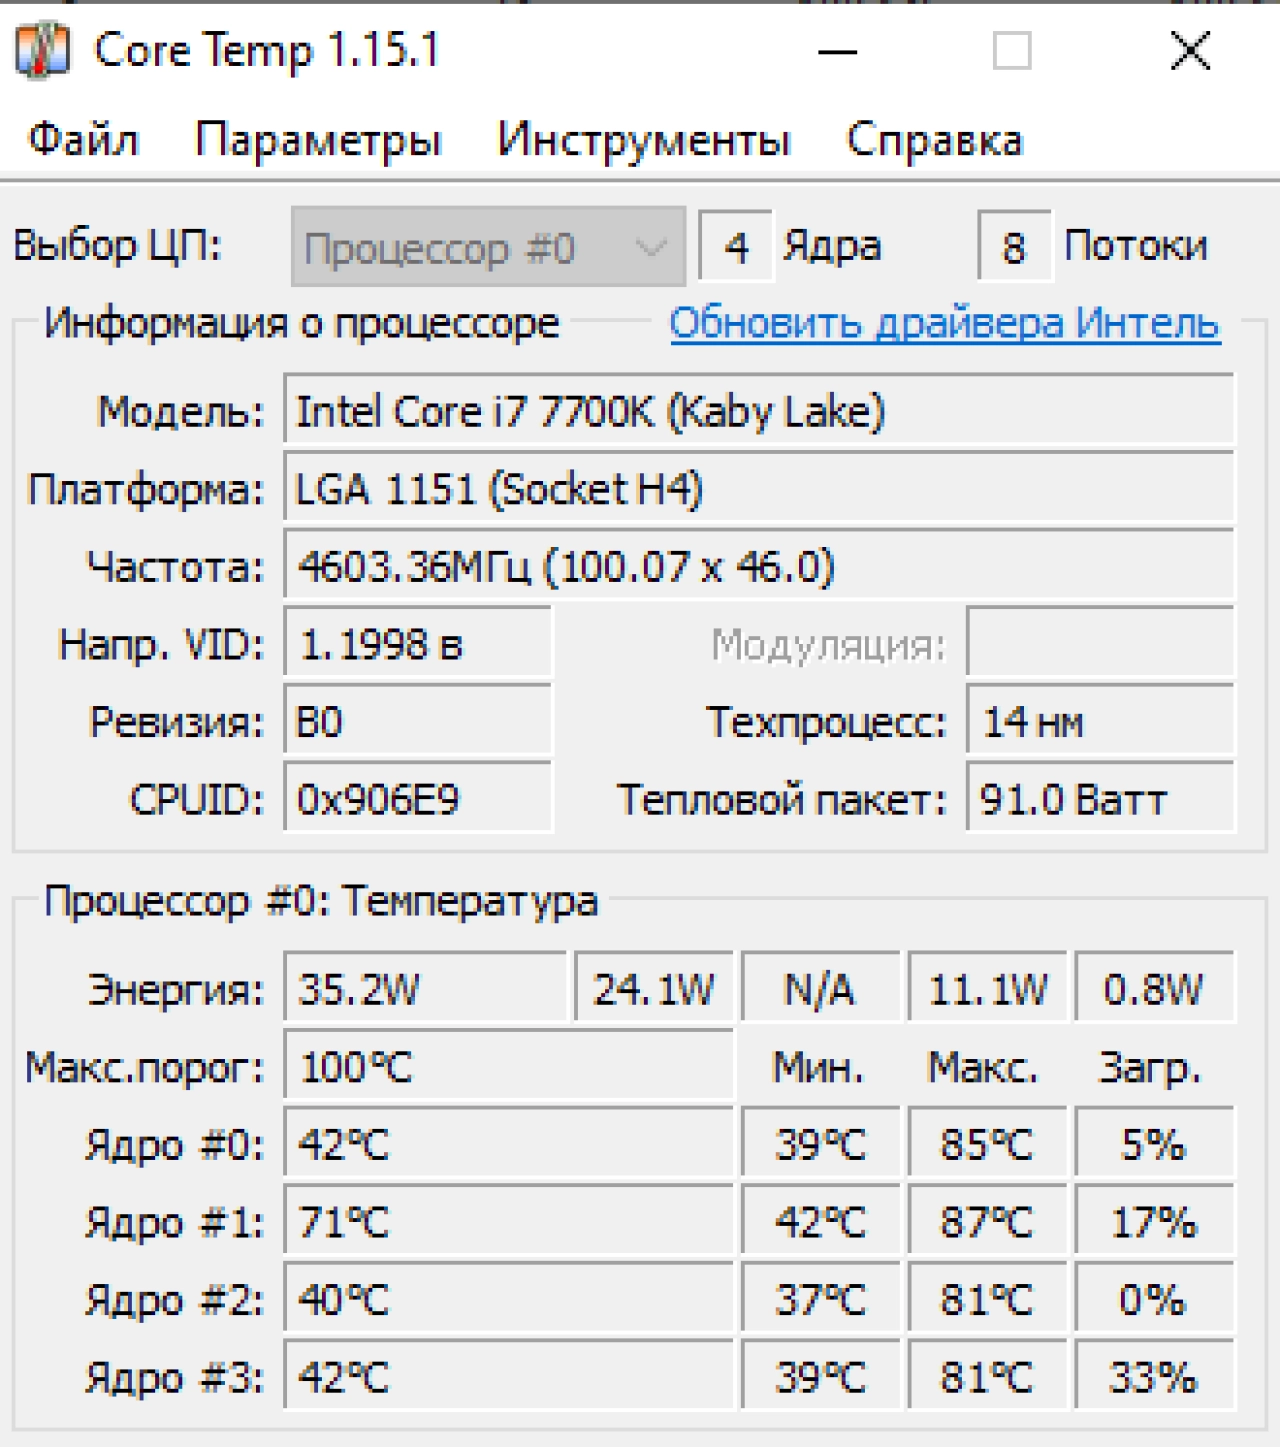Minimize the Core Temp window
The height and width of the screenshot is (1447, 1280).
837,51
